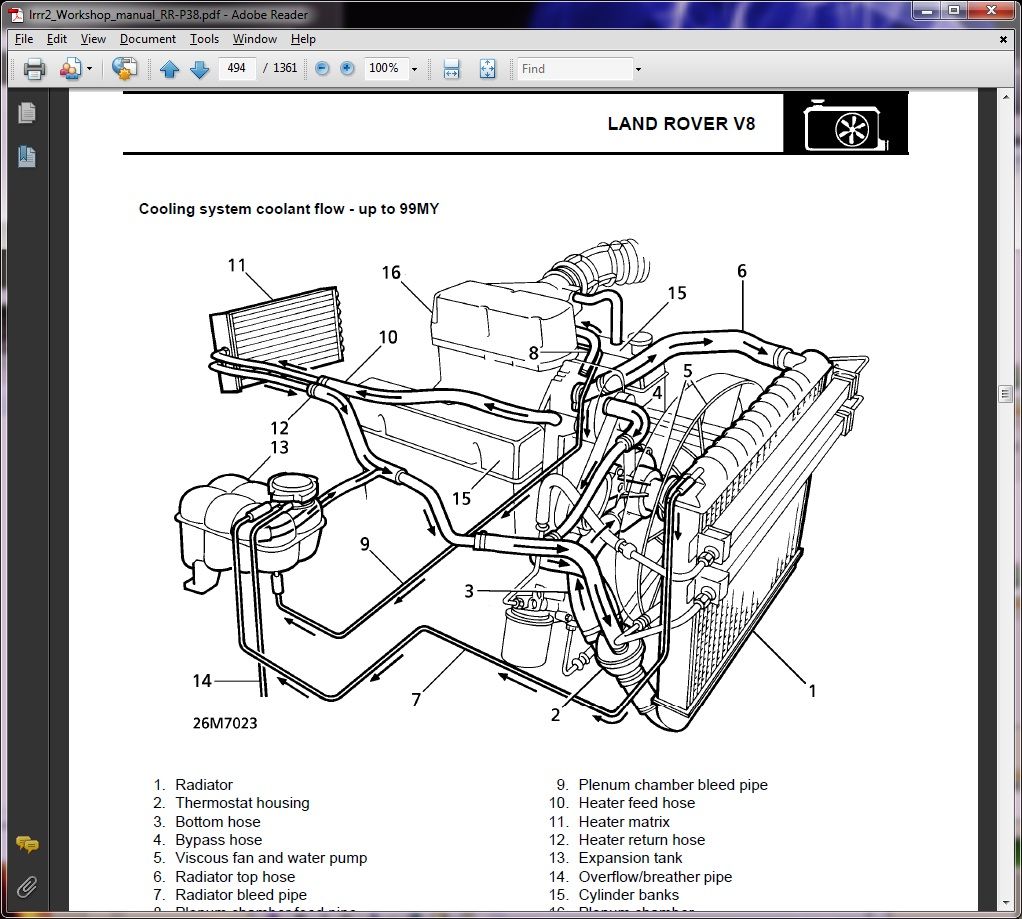
Task: Open the Help menu
Action: pos(303,39)
